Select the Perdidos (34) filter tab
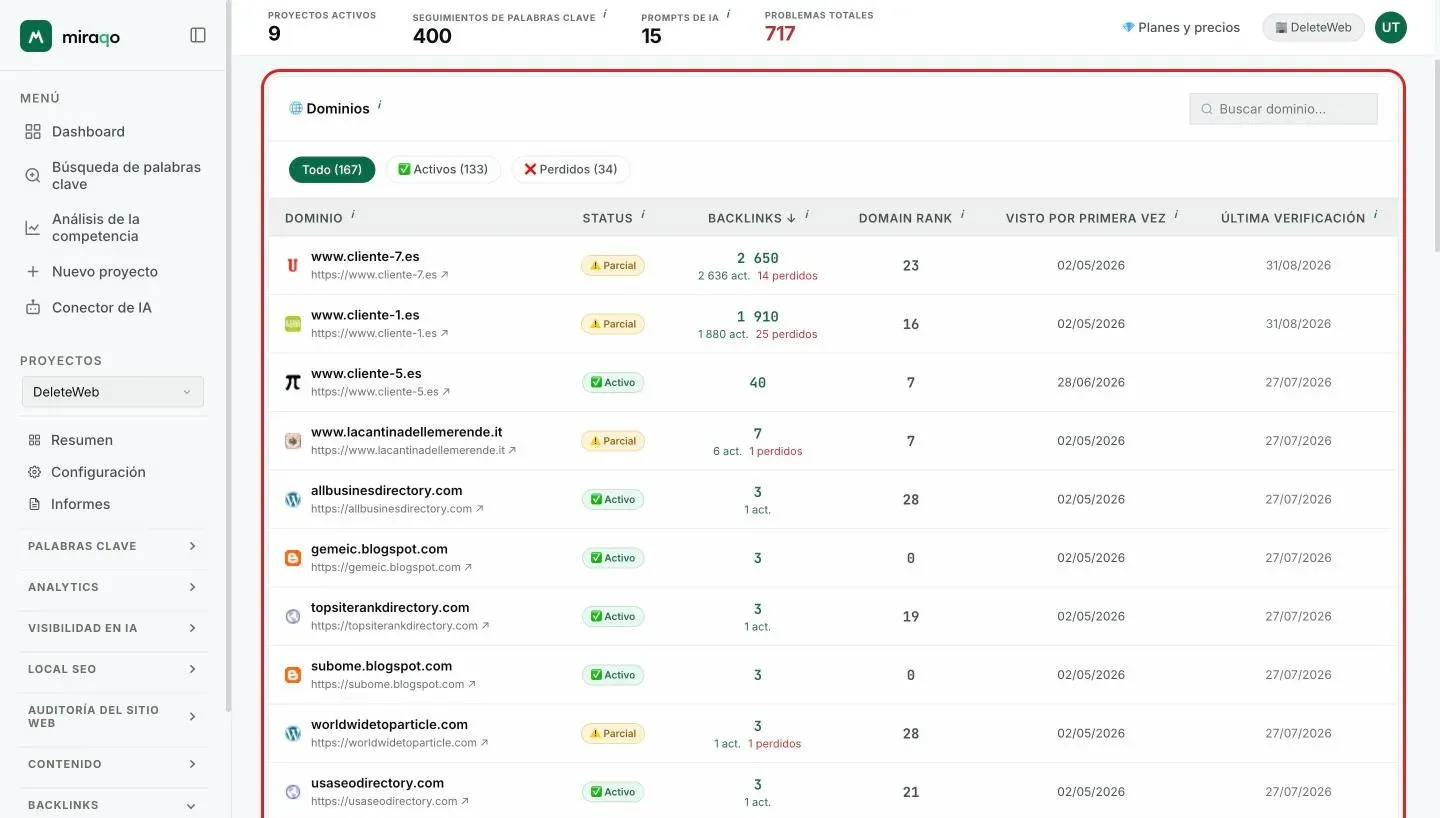This screenshot has height=818, width=1440. [x=571, y=169]
